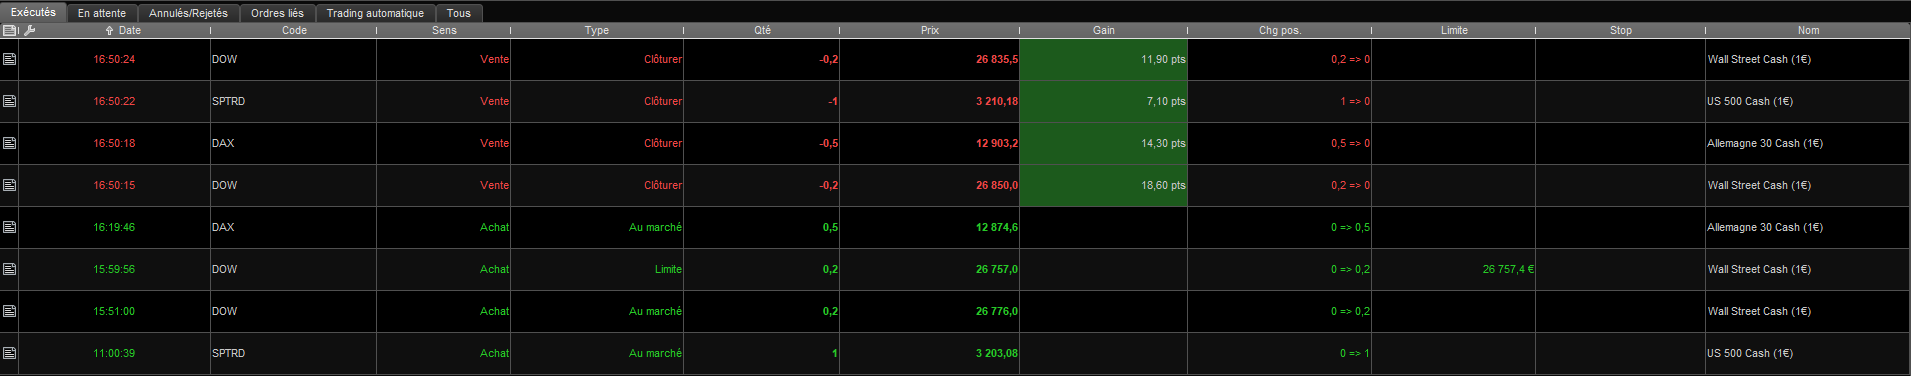Screen dimensions: 1911x376
Task: Open details icon for 16:50:22 SPTRD order
Action: pos(9,101)
